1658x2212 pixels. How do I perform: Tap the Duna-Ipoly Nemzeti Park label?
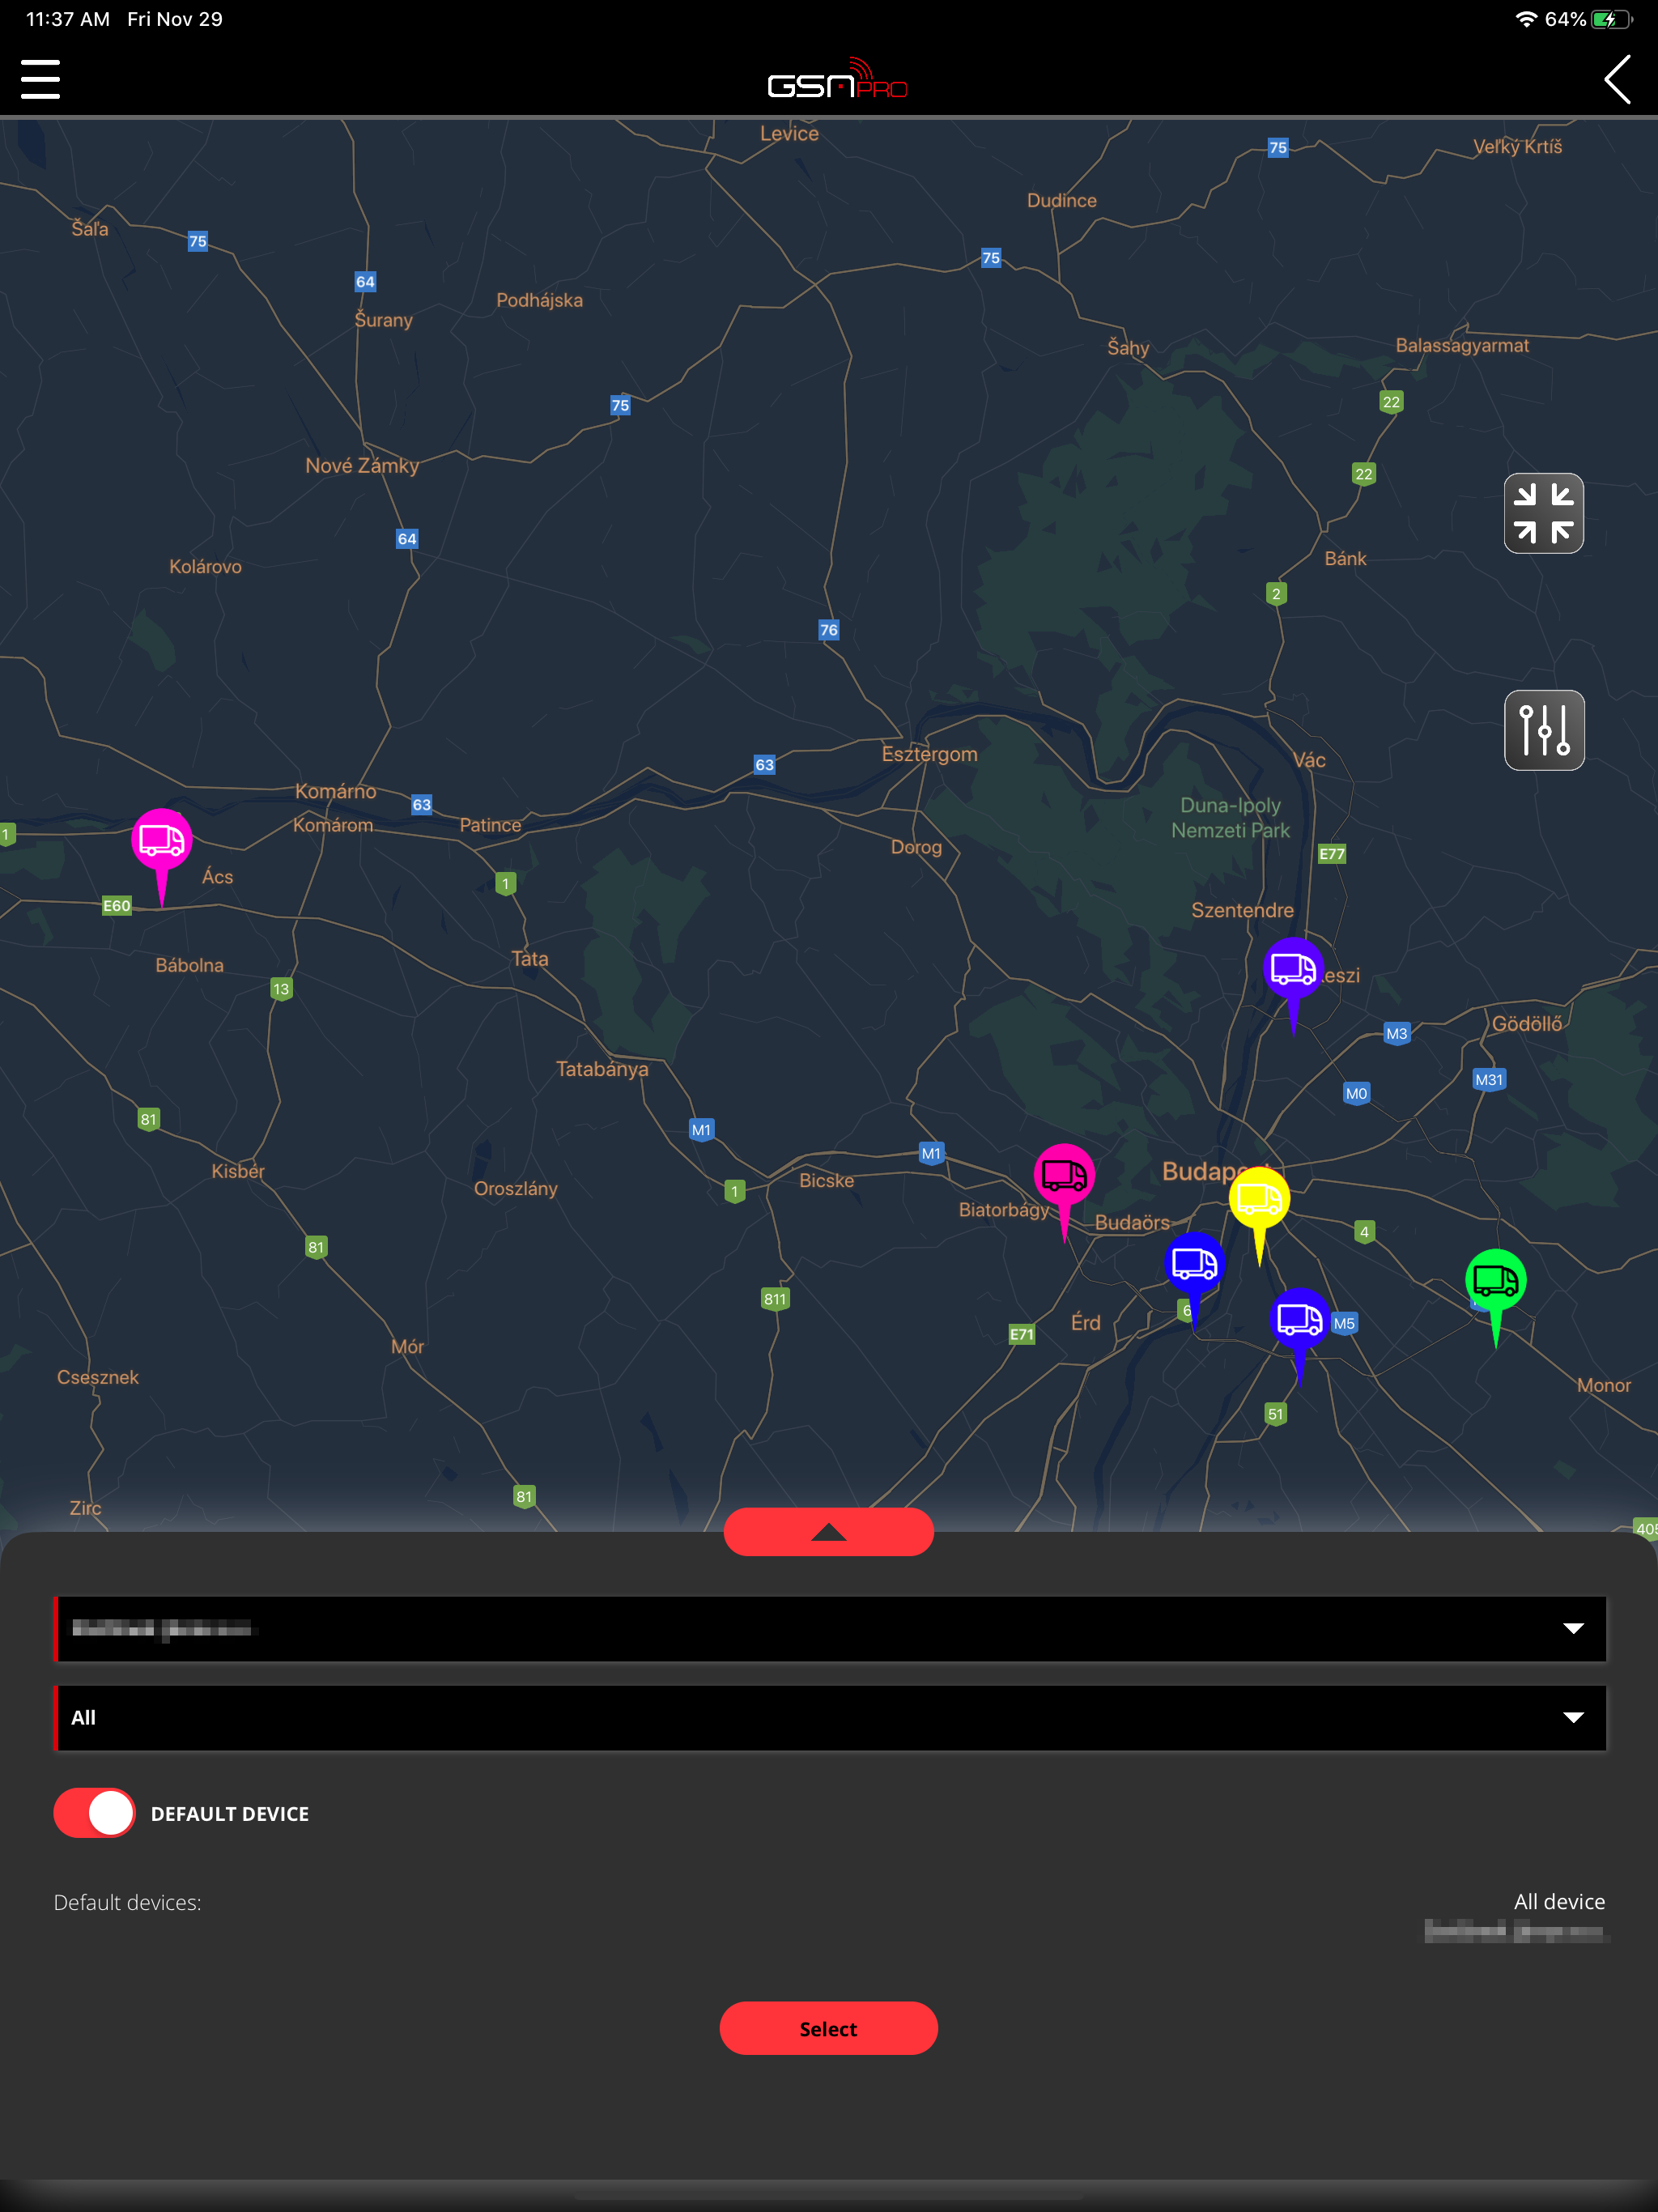click(x=1230, y=817)
